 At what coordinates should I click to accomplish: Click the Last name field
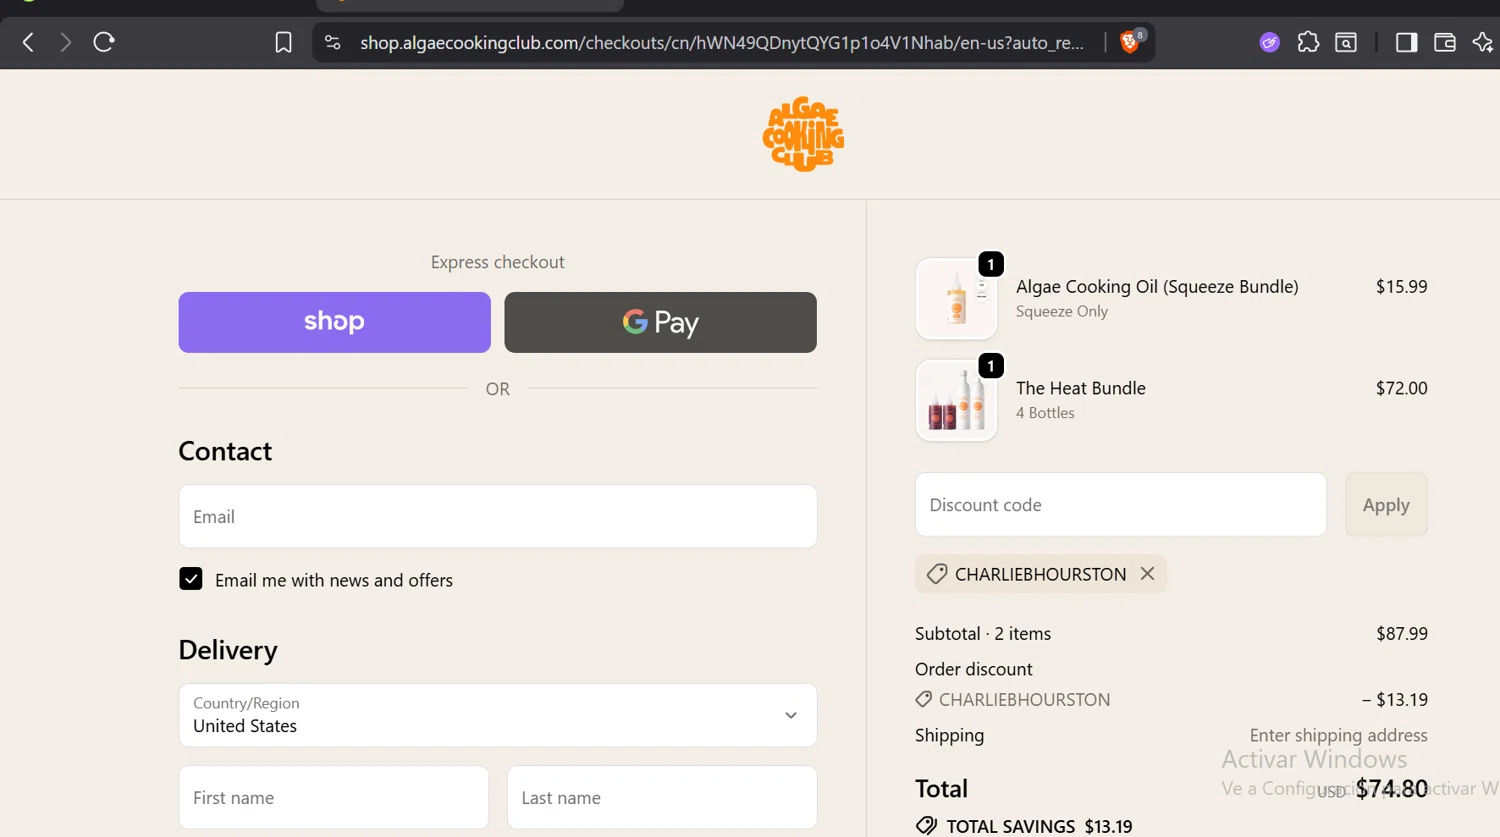coord(662,797)
